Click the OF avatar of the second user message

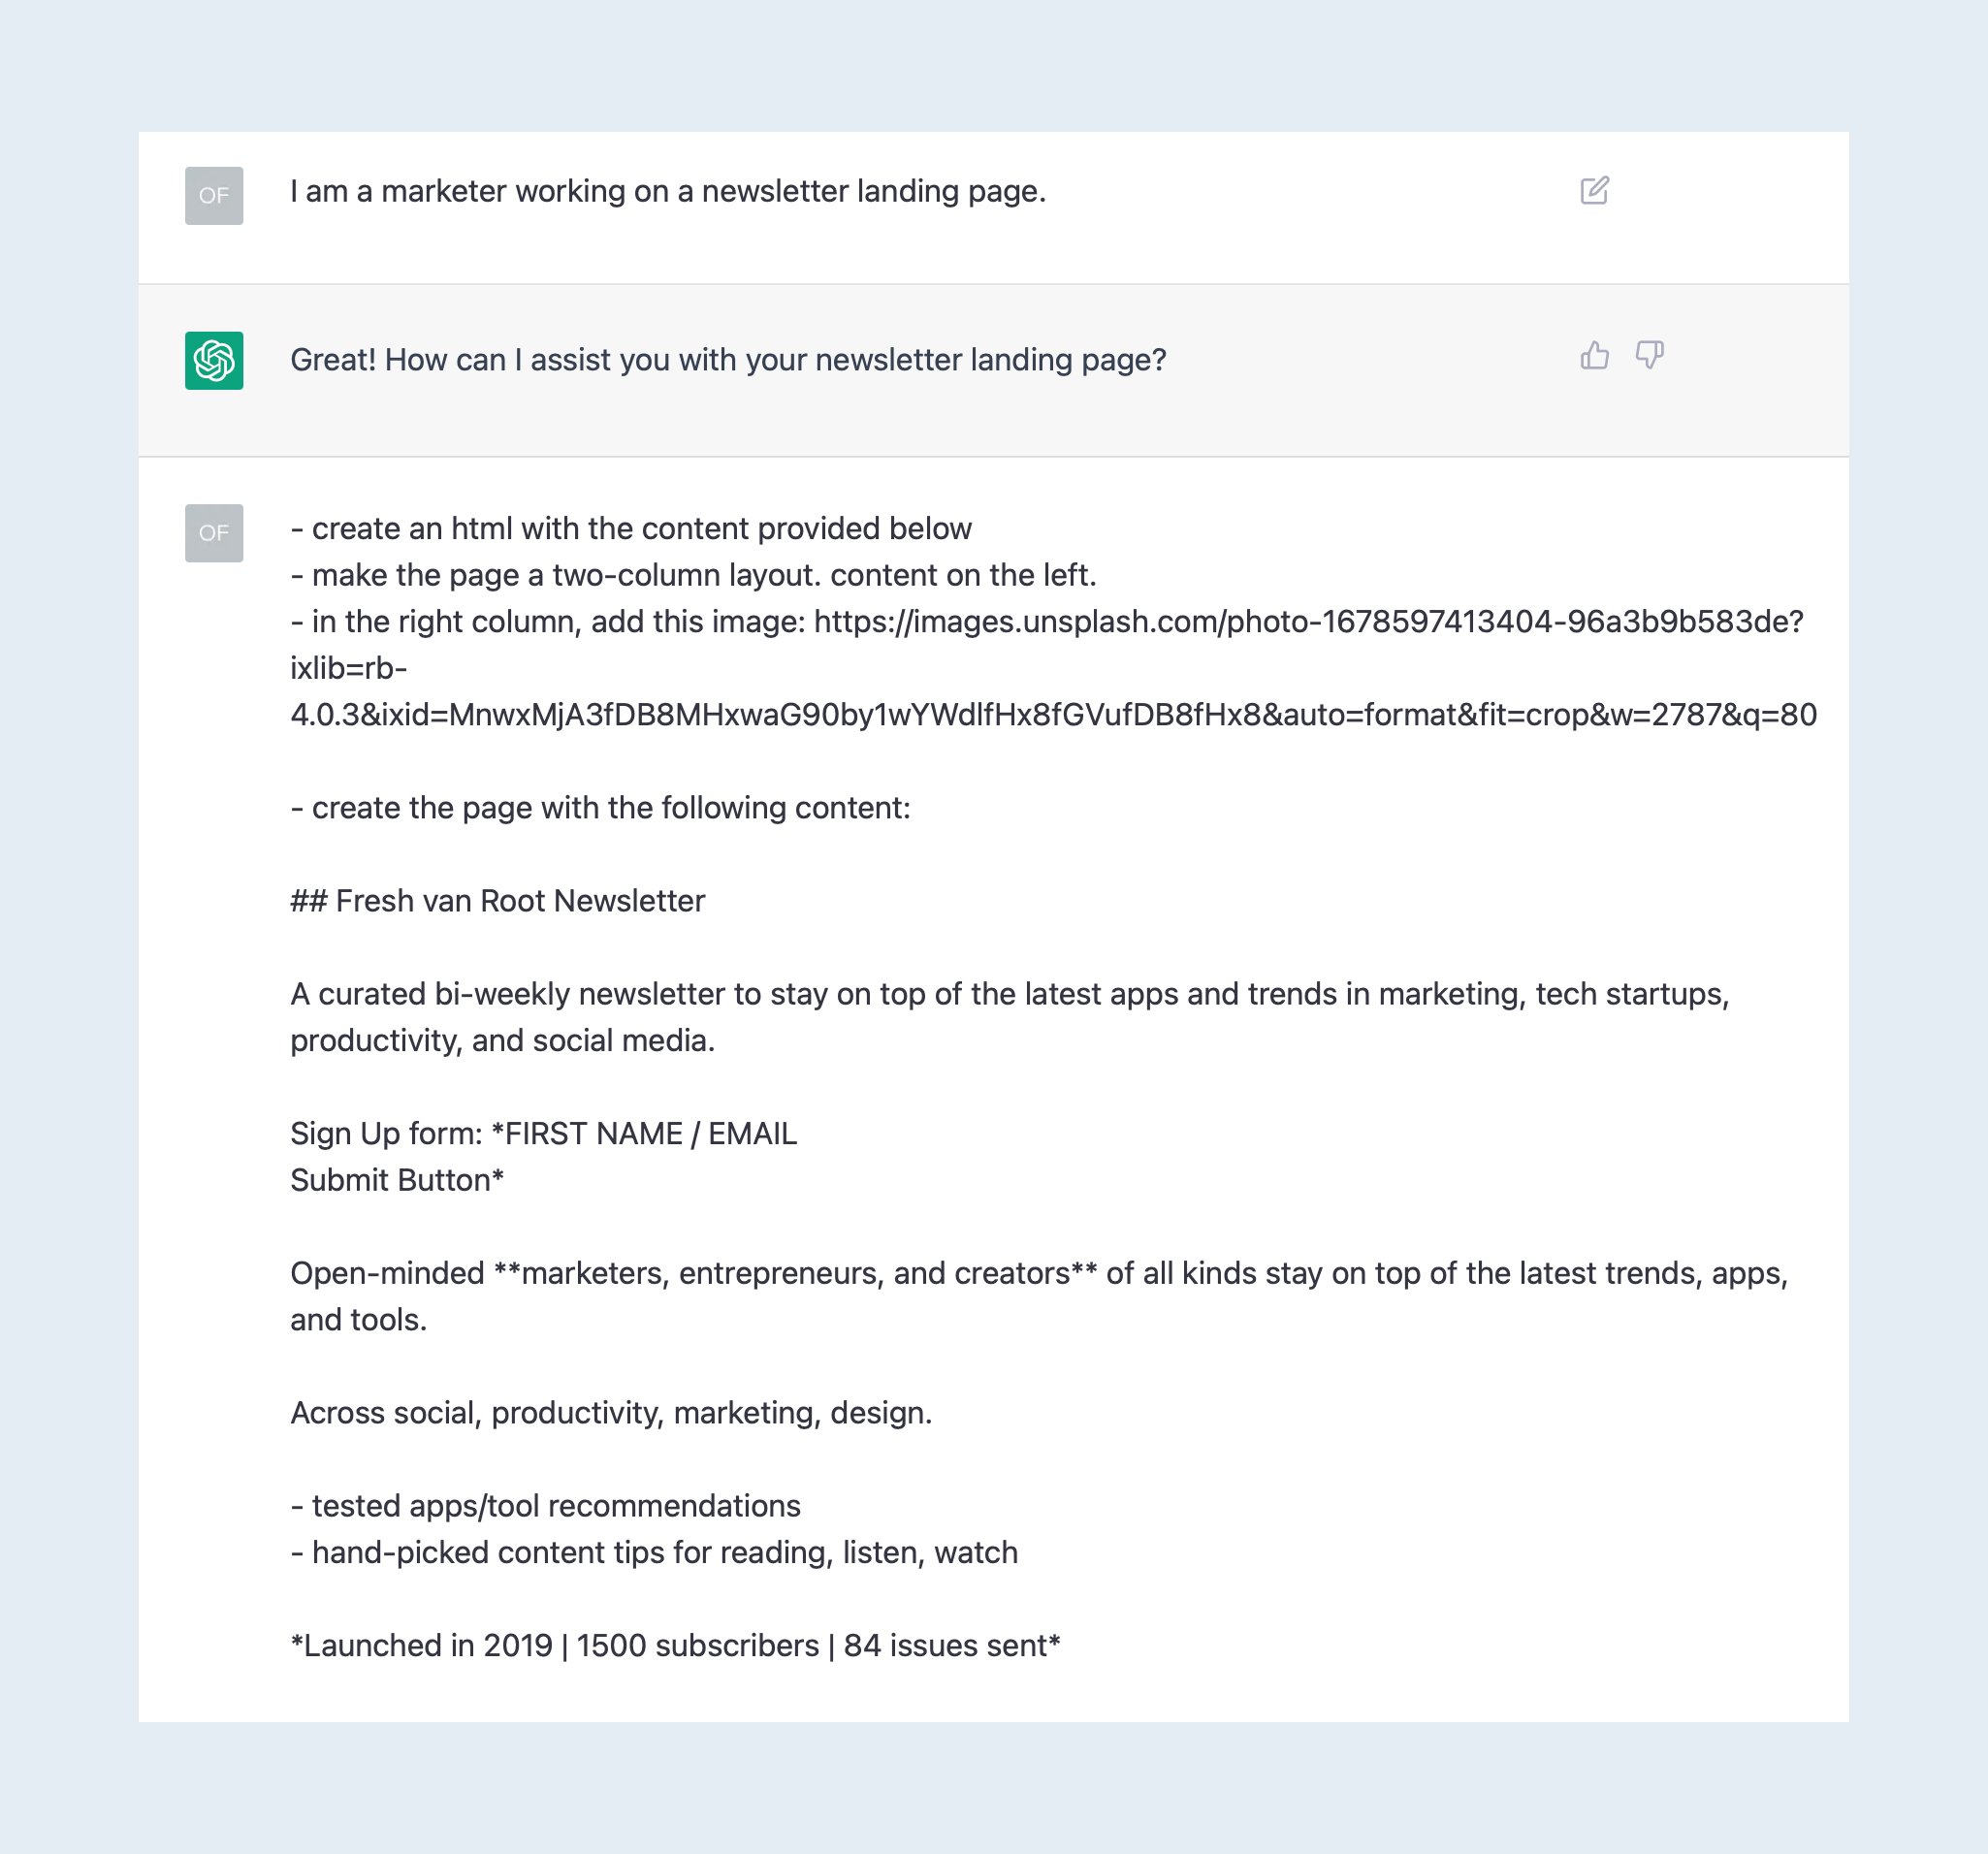(214, 533)
